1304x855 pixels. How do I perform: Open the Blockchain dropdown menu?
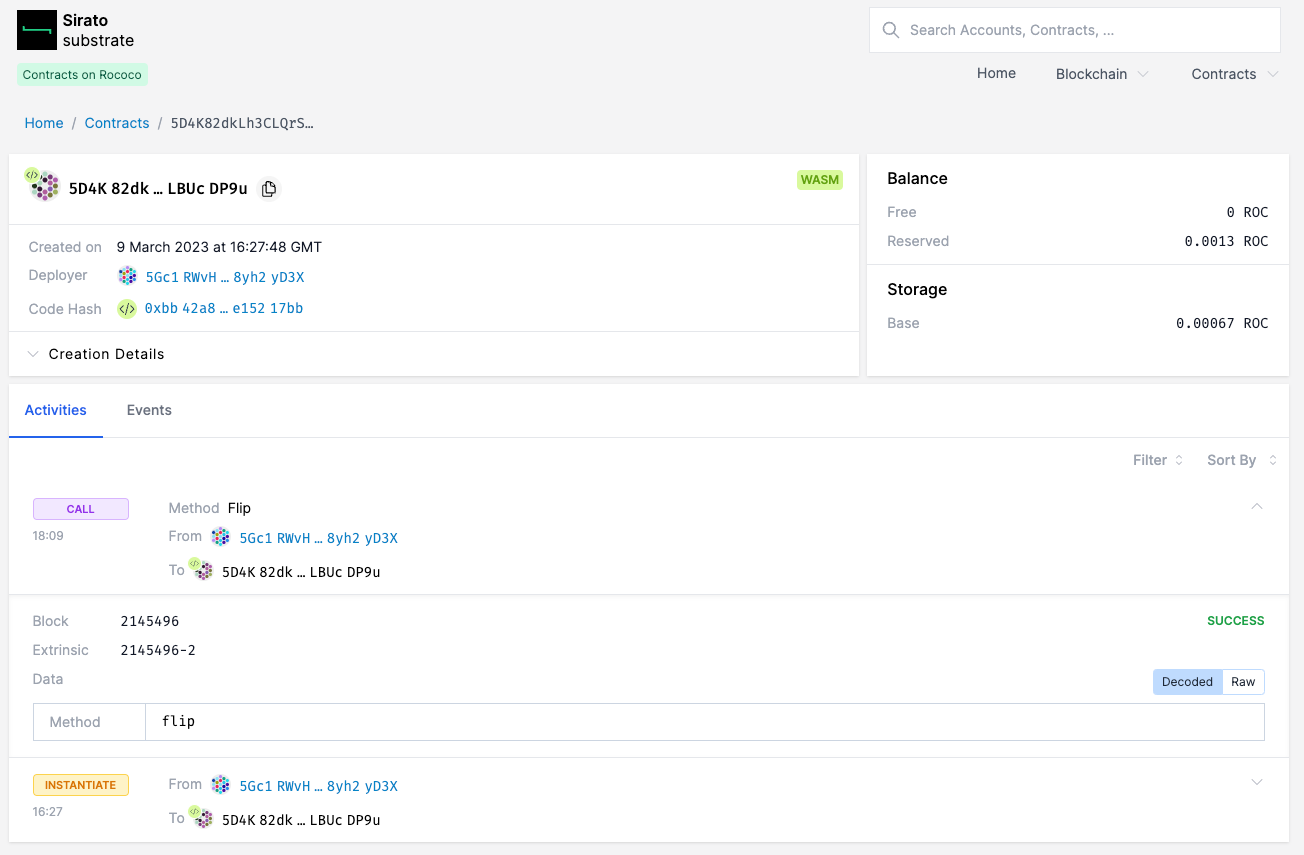[1101, 74]
